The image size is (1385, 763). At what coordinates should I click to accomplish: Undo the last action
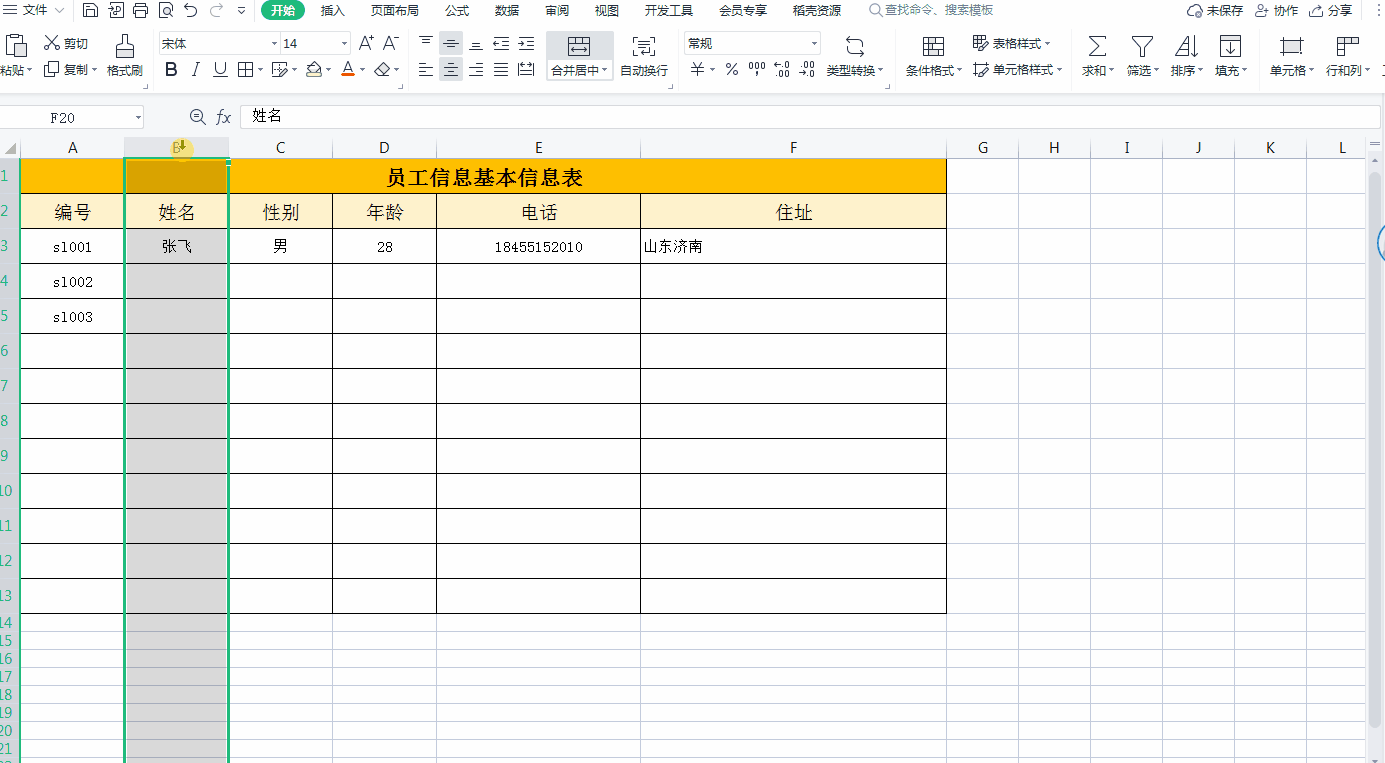tap(191, 11)
